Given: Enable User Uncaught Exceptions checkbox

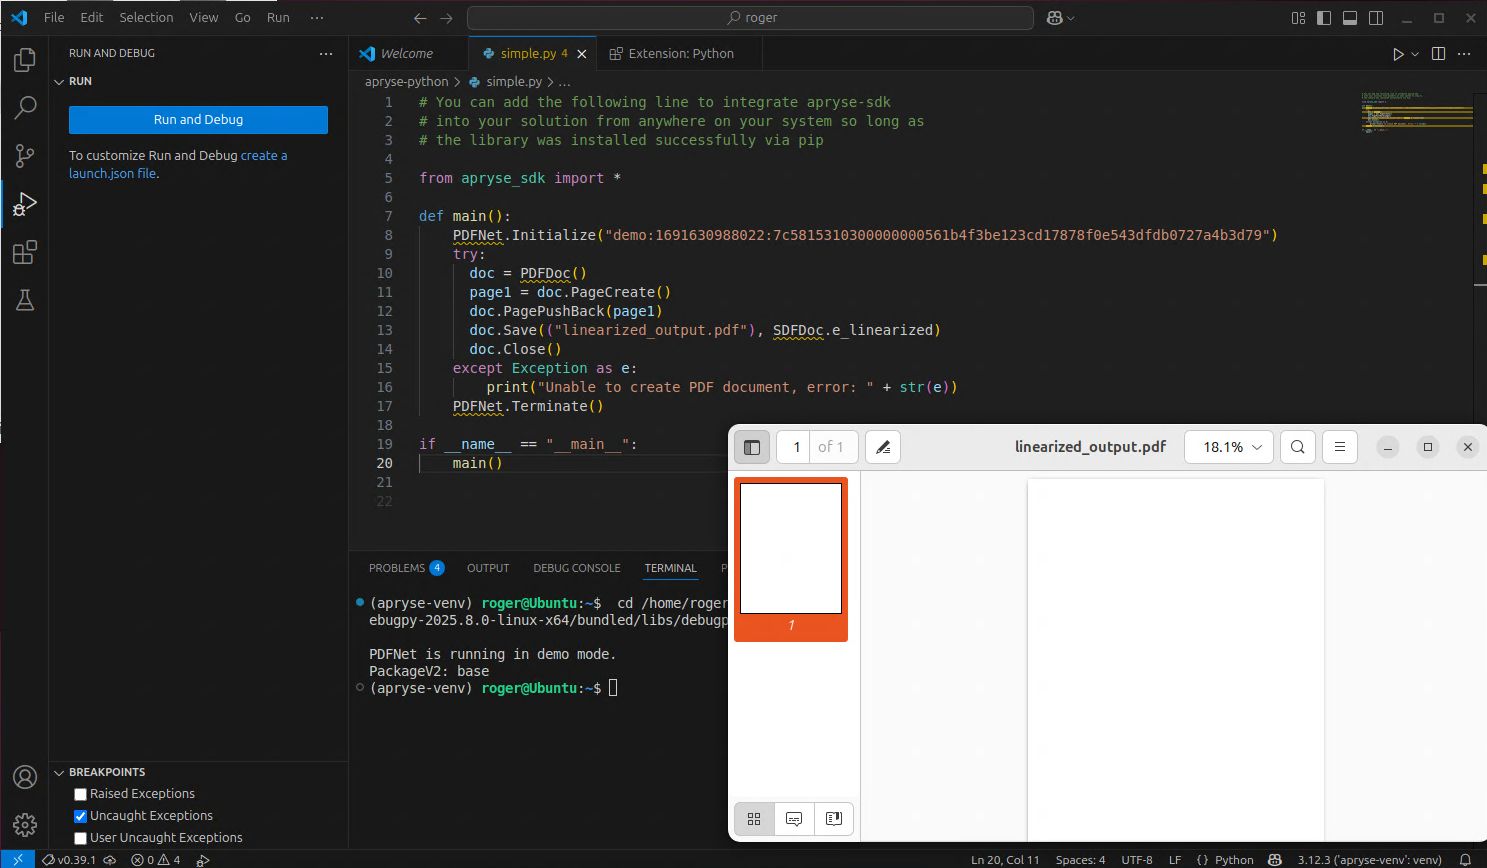Looking at the screenshot, I should click(81, 838).
